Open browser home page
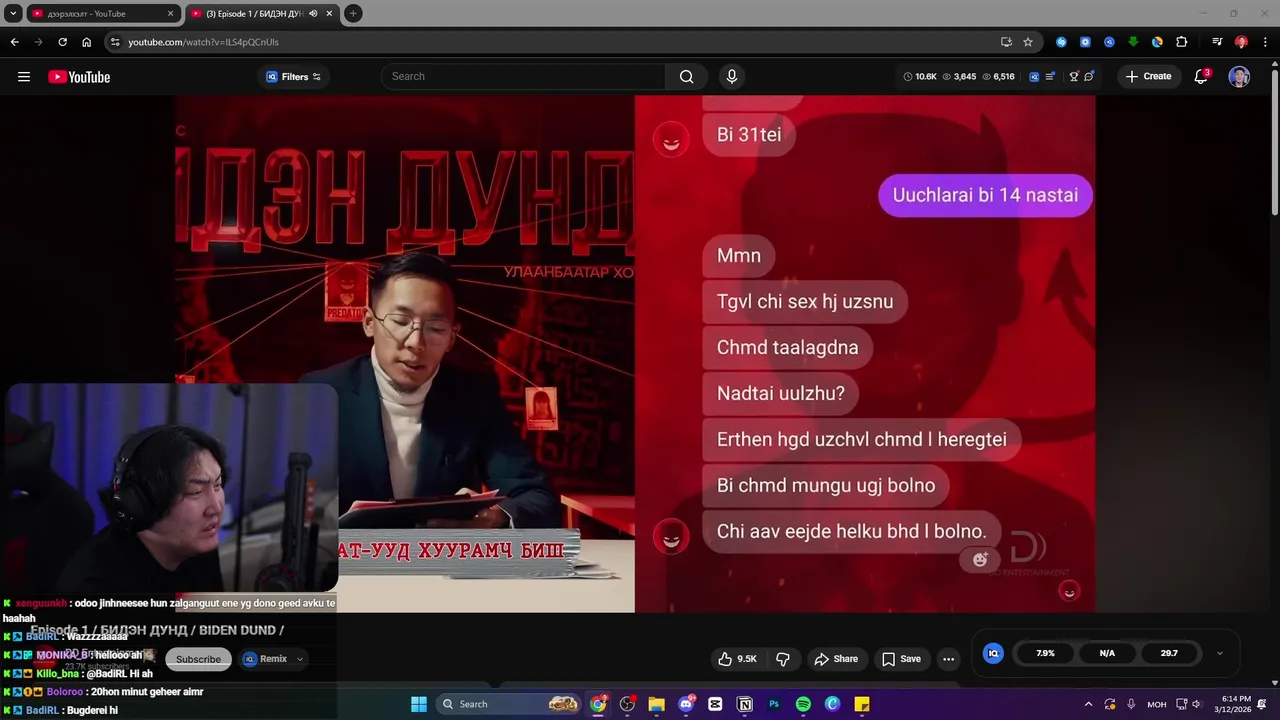This screenshot has width=1280, height=720. (86, 42)
